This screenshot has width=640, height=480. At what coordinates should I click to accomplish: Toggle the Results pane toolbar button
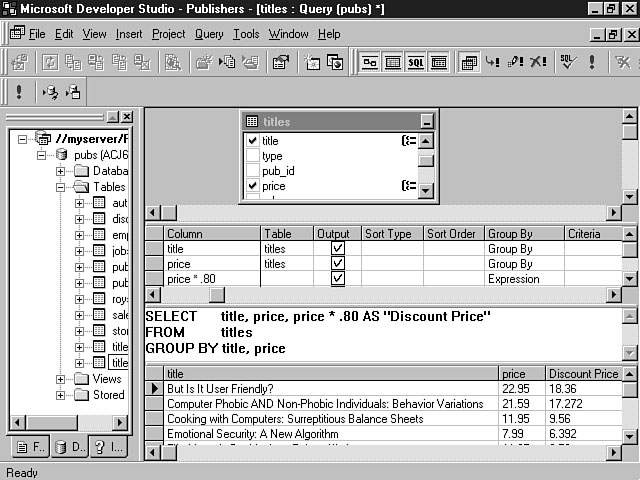pyautogui.click(x=438, y=62)
